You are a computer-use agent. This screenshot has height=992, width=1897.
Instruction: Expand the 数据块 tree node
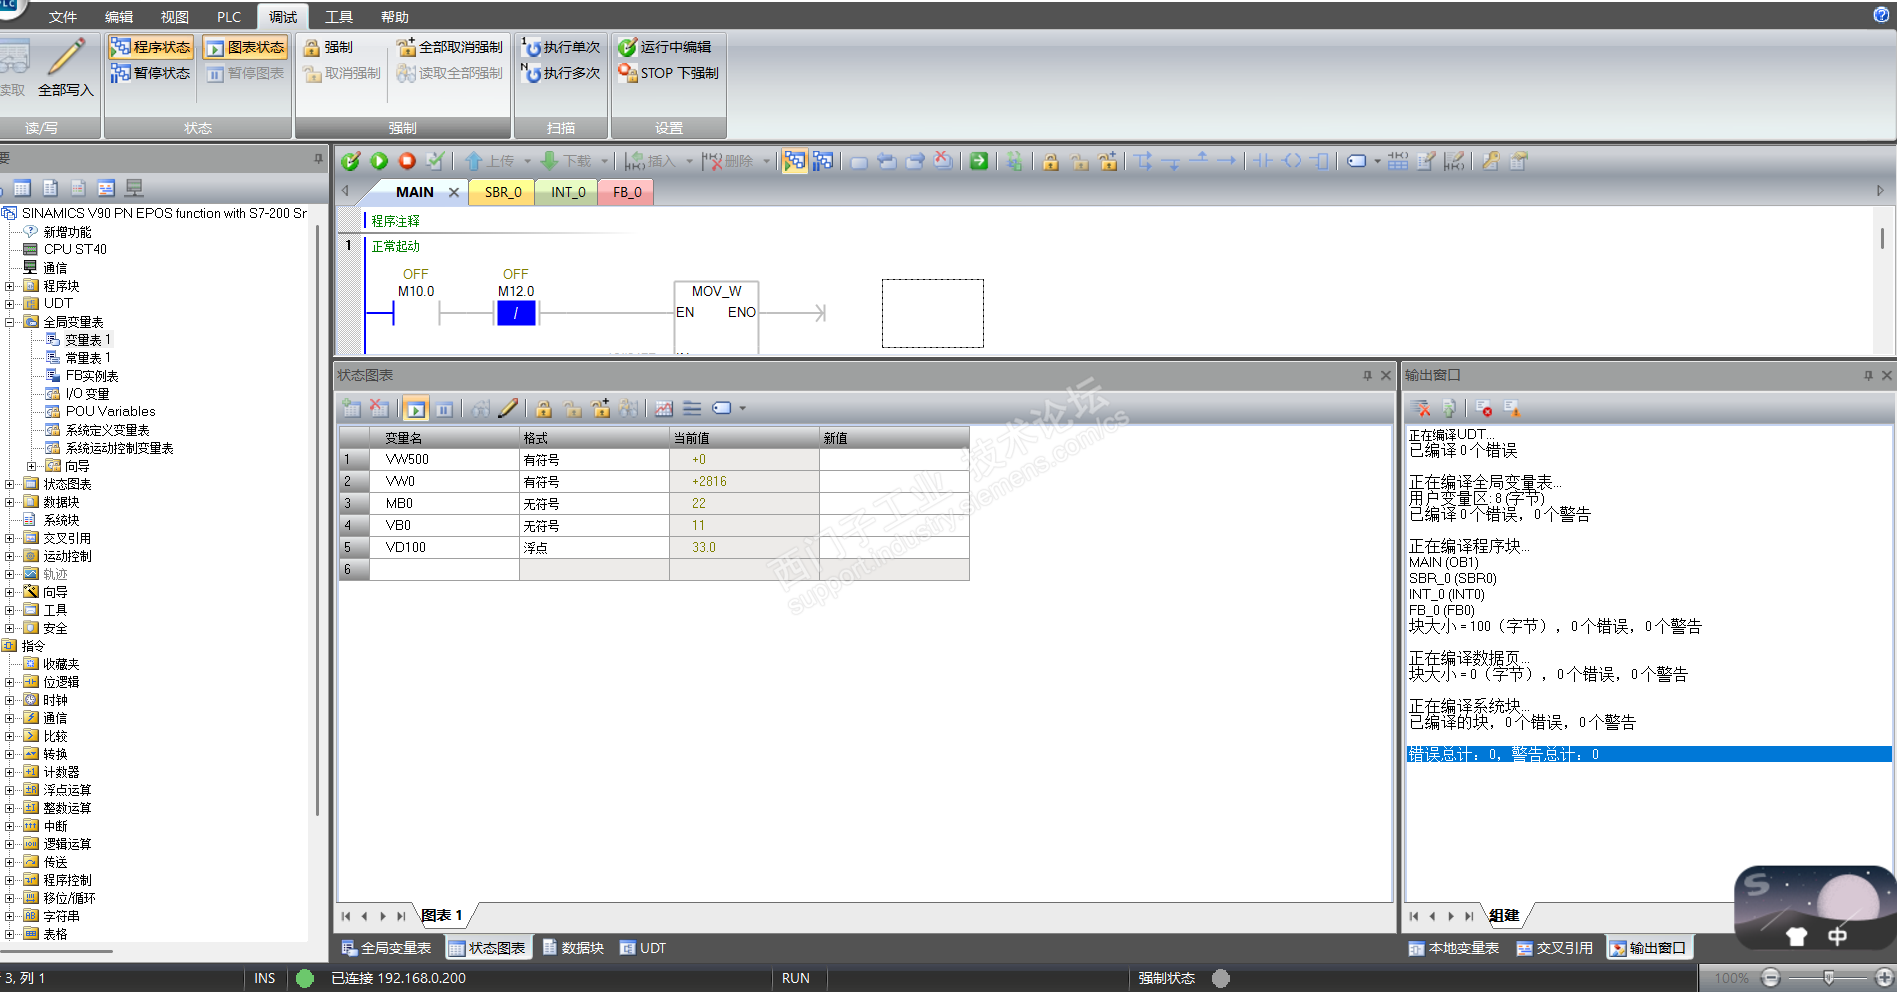coord(9,502)
